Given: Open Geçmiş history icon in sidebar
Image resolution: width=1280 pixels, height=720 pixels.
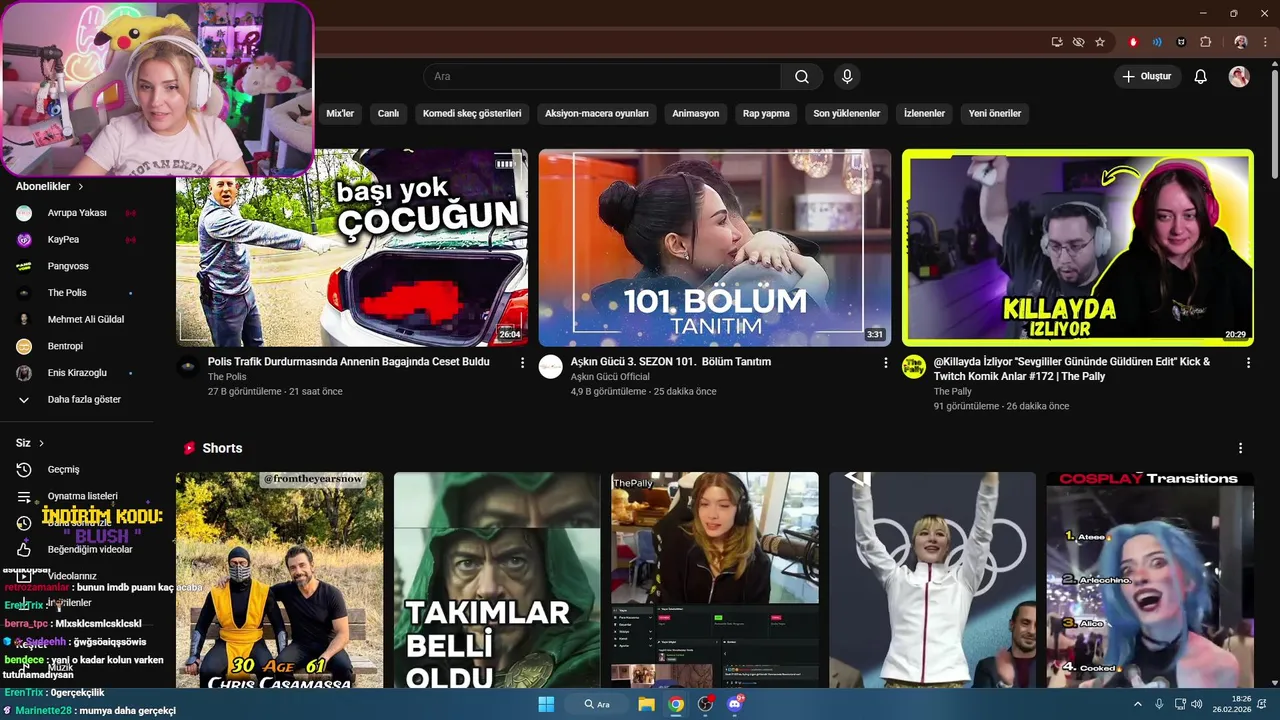Looking at the screenshot, I should click(x=24, y=470).
